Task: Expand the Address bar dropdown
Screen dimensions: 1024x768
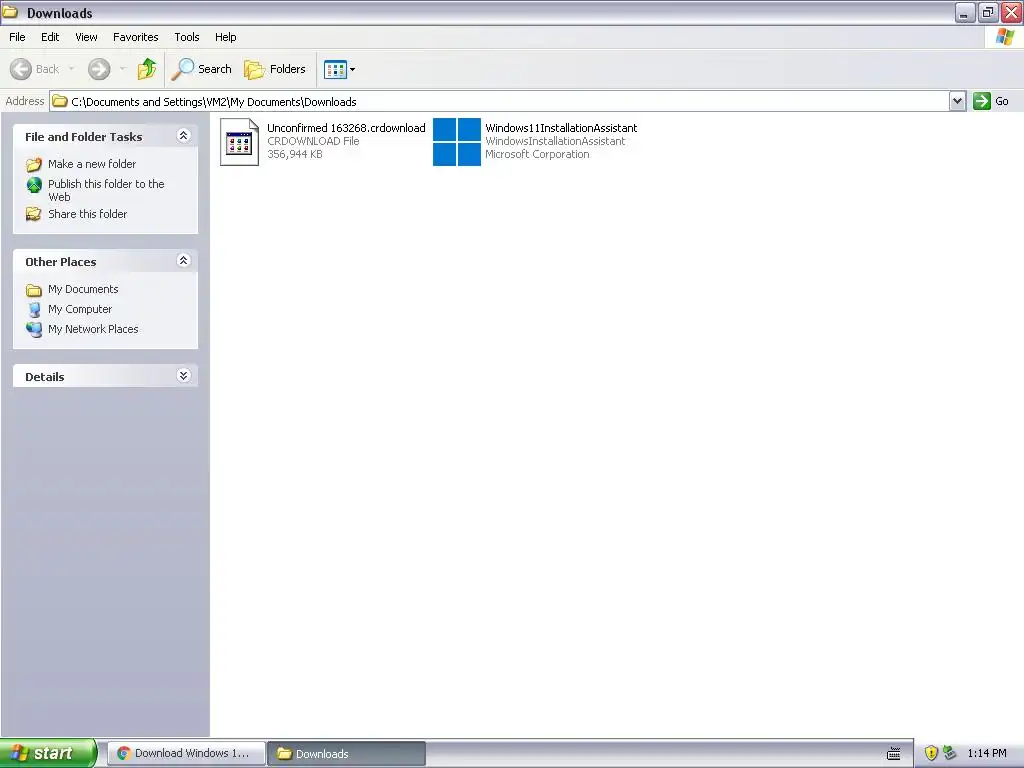Action: click(x=957, y=101)
